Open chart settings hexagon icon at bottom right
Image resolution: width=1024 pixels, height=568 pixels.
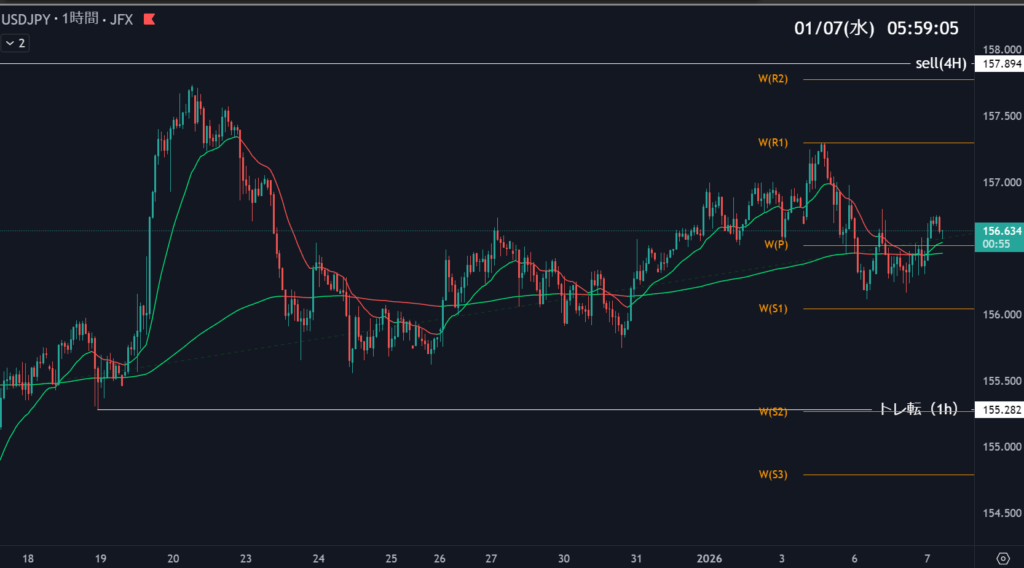click(x=1003, y=558)
